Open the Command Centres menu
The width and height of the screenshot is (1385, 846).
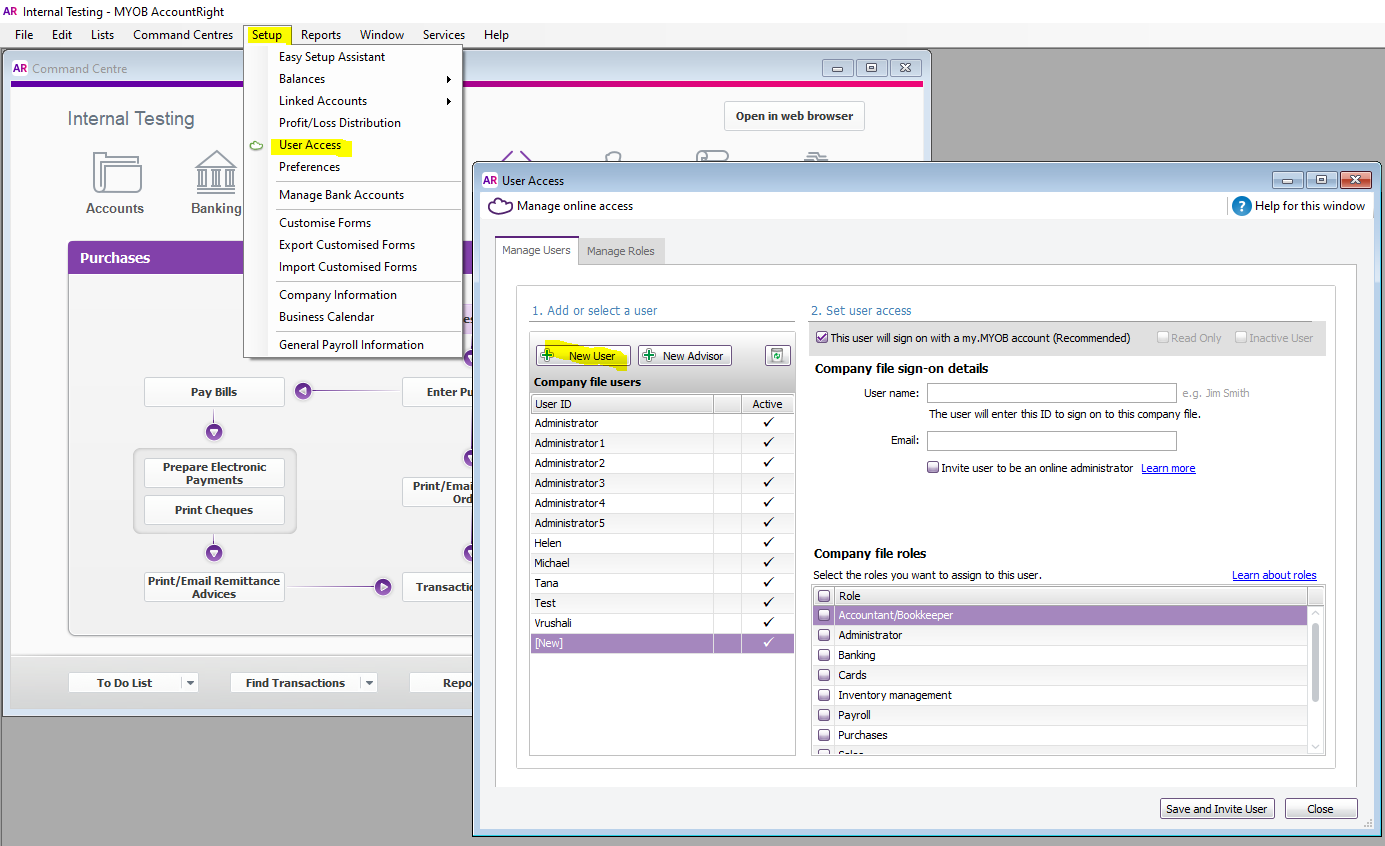coord(183,35)
